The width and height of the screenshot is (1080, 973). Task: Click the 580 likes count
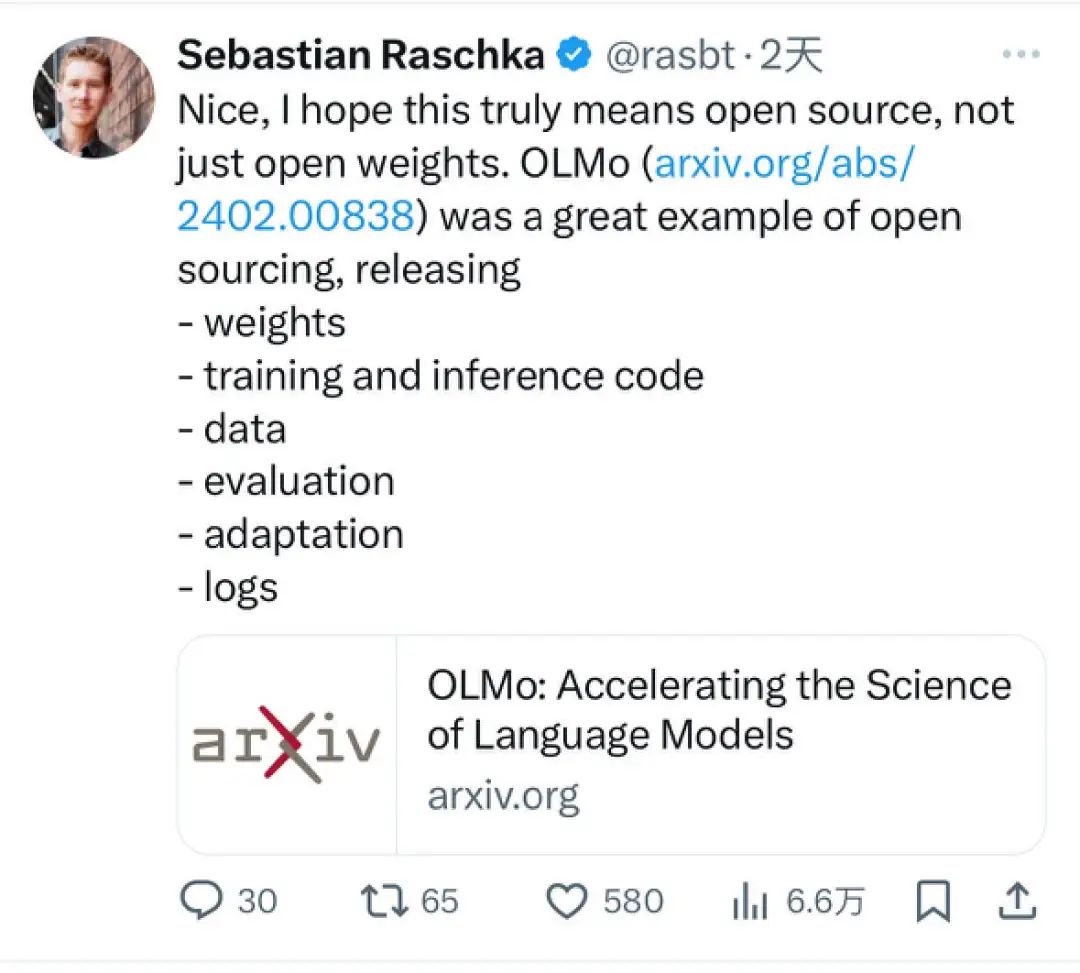point(633,901)
